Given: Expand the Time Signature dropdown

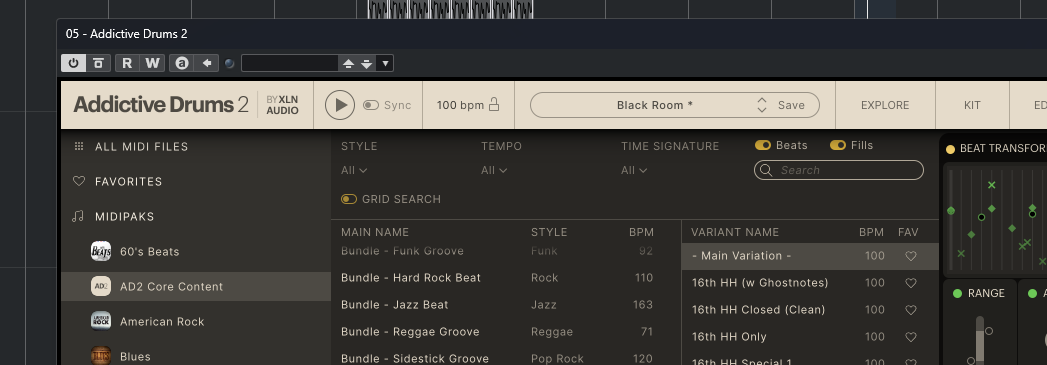Looking at the screenshot, I should (634, 170).
